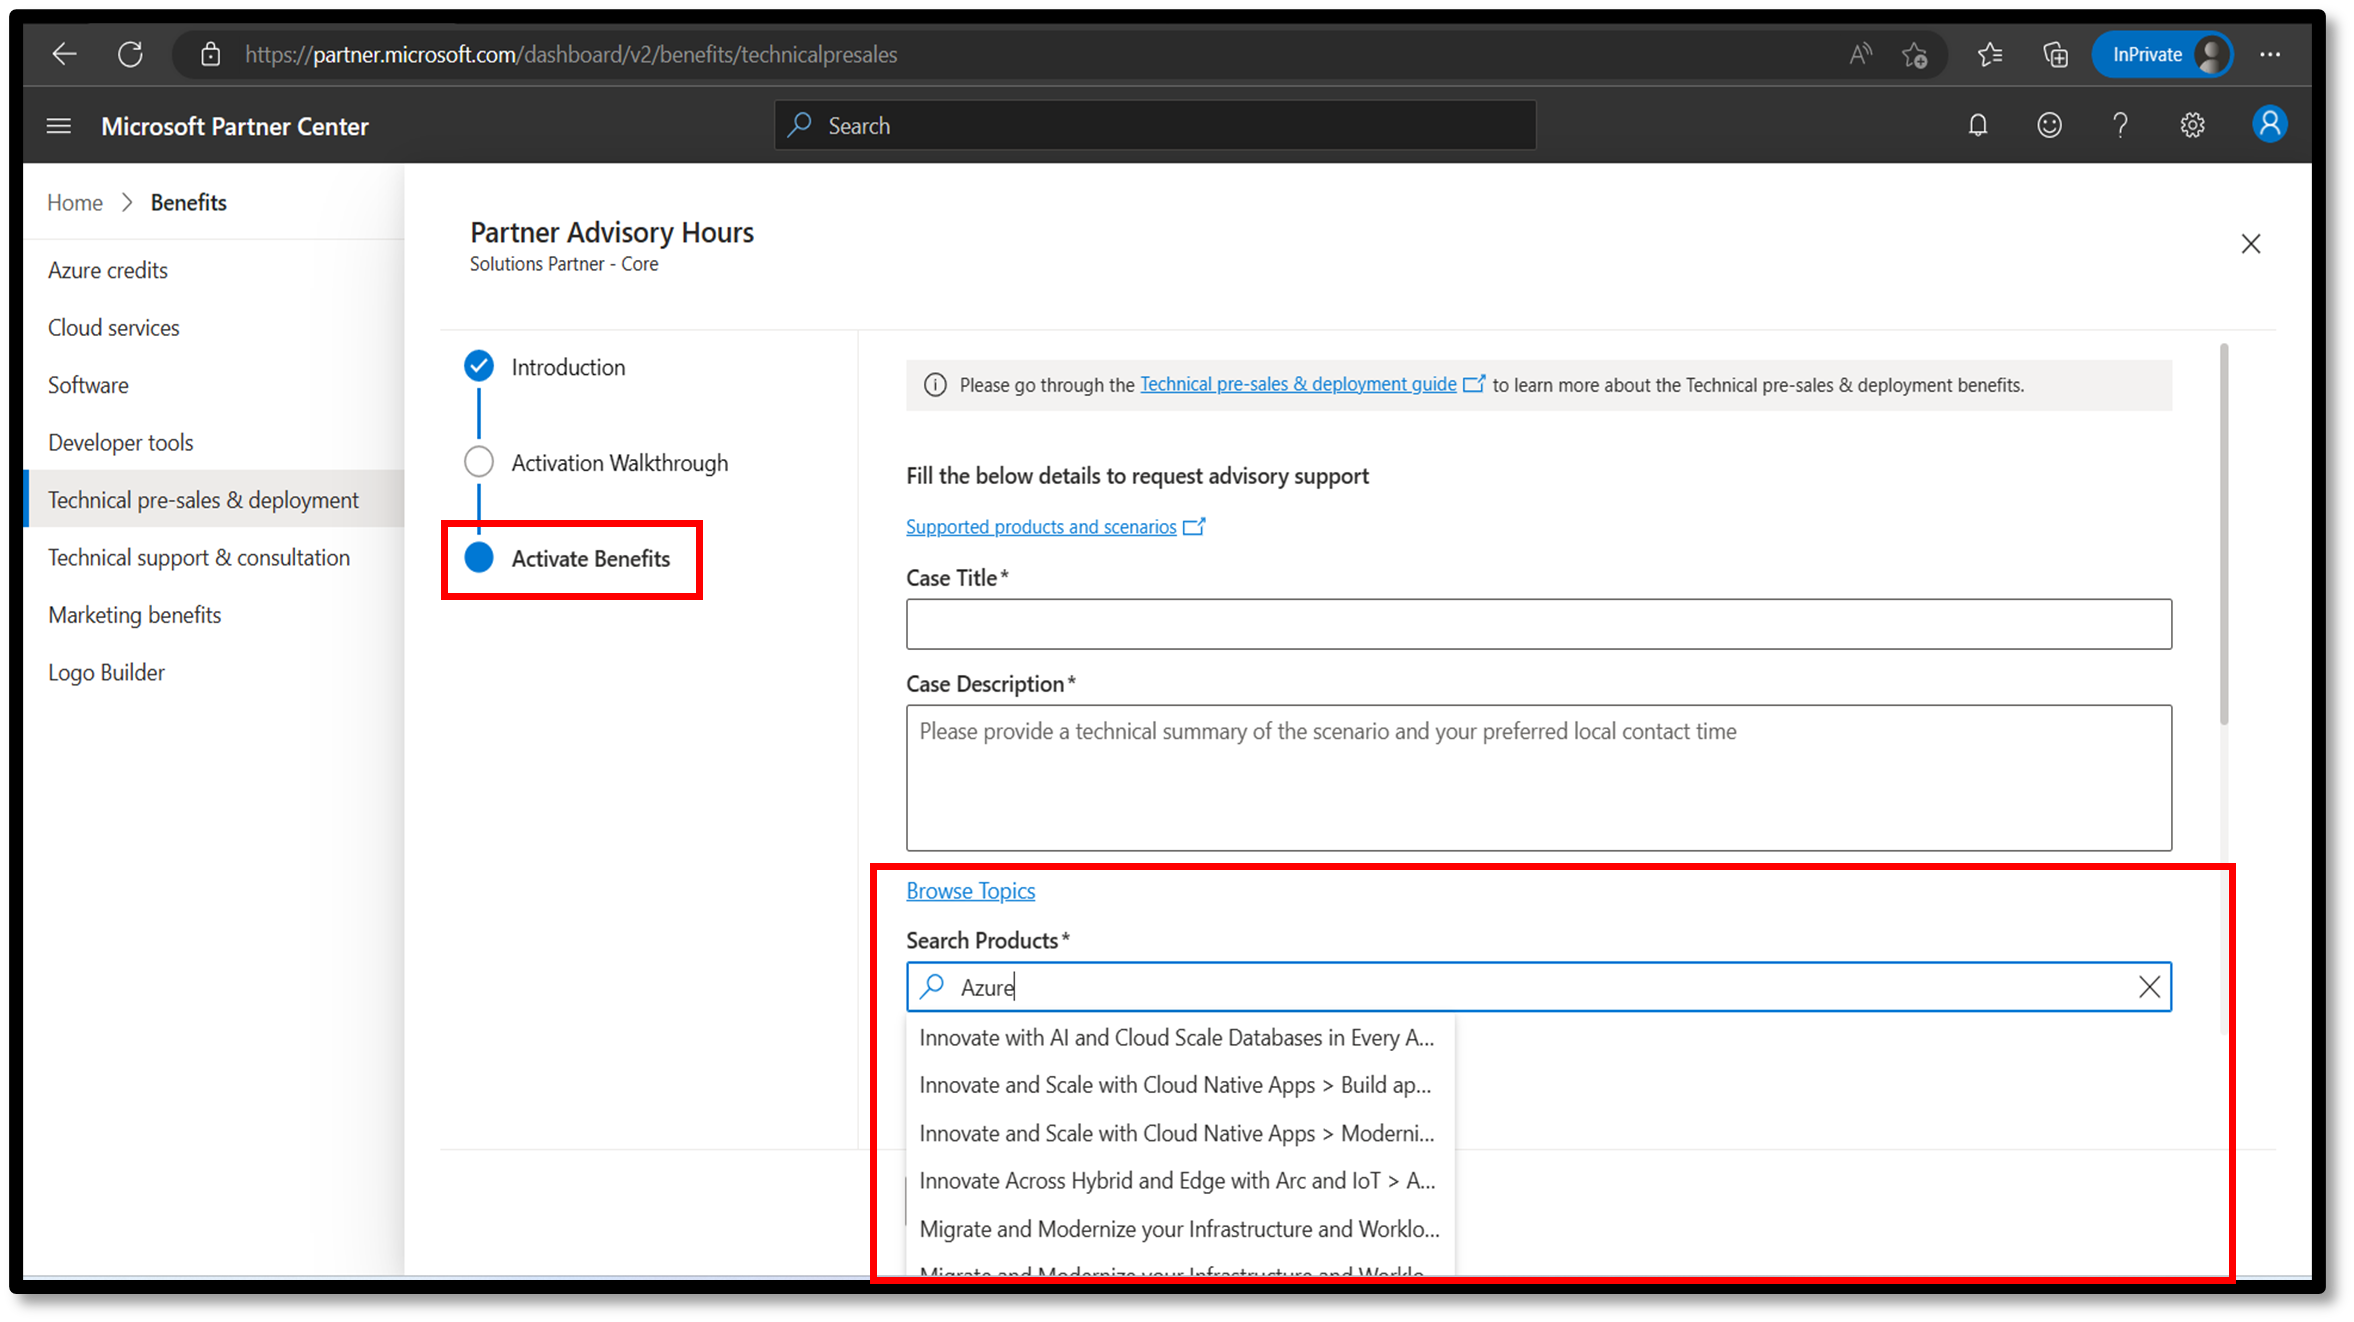This screenshot has width=2354, height=1322.
Task: Click the InPrivate browser indicator icon
Action: (2162, 53)
